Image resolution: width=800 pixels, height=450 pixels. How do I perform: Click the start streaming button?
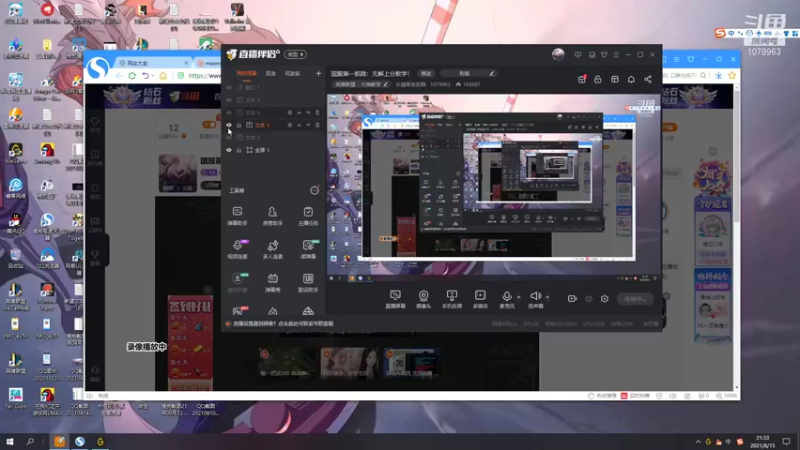click(x=635, y=298)
